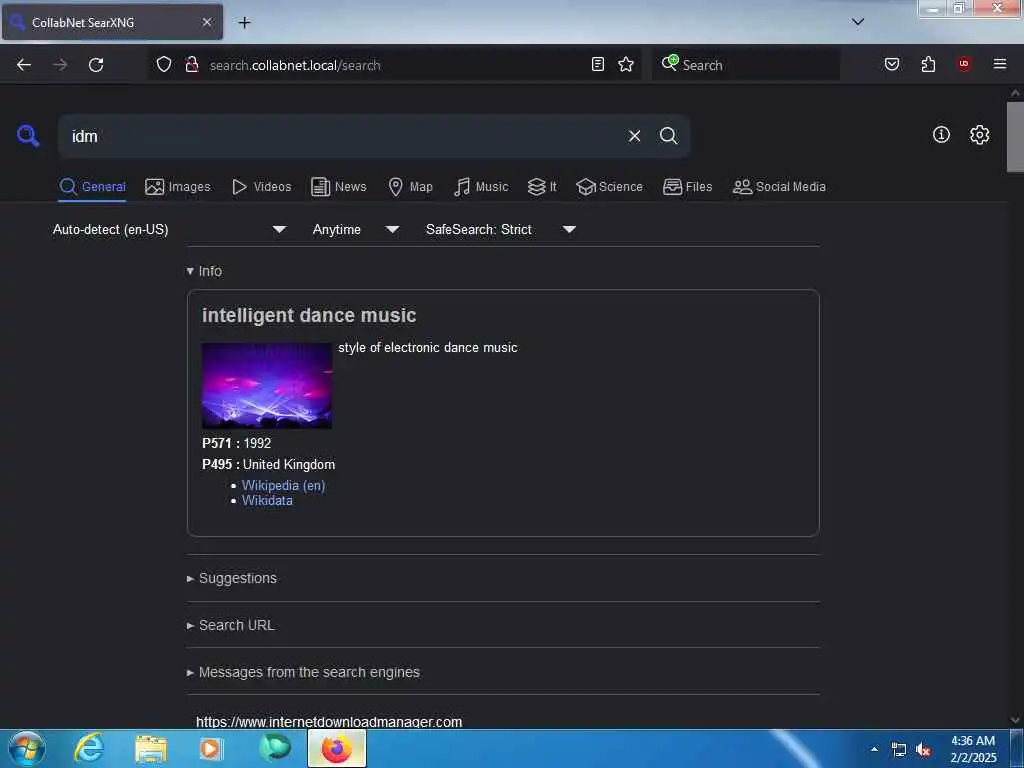The image size is (1024, 768).
Task: Switch to the Files tab
Action: coord(688,187)
